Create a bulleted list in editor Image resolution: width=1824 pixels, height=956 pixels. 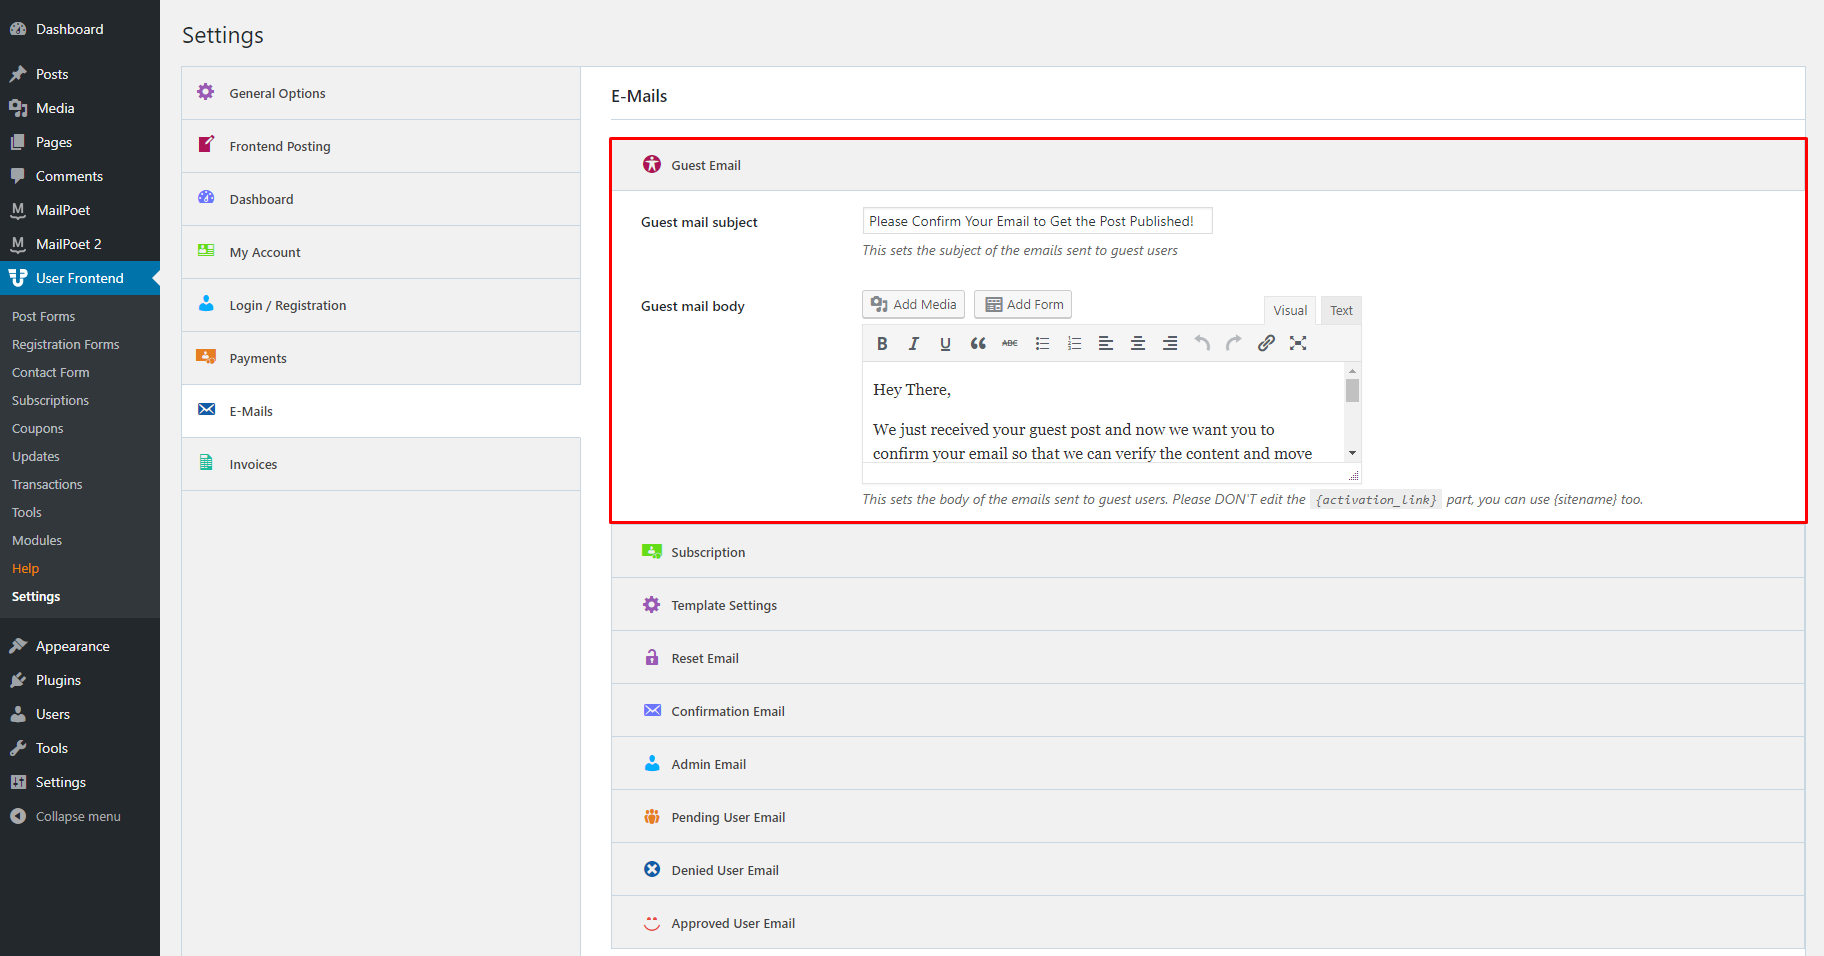[1042, 343]
